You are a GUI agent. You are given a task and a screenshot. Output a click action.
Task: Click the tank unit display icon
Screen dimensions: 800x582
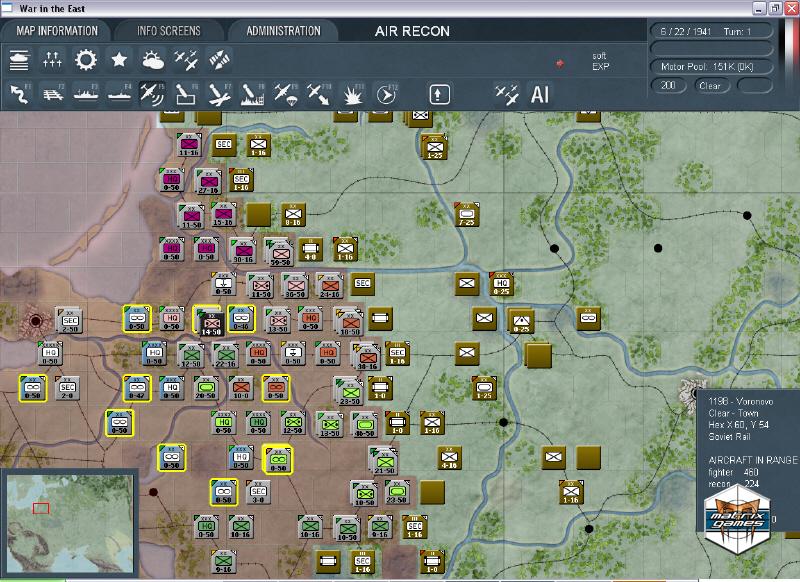point(18,60)
